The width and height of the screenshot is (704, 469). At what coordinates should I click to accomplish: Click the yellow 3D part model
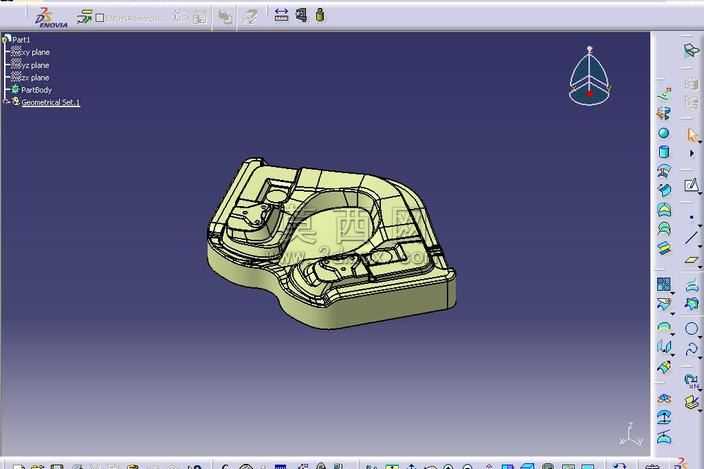(x=330, y=242)
